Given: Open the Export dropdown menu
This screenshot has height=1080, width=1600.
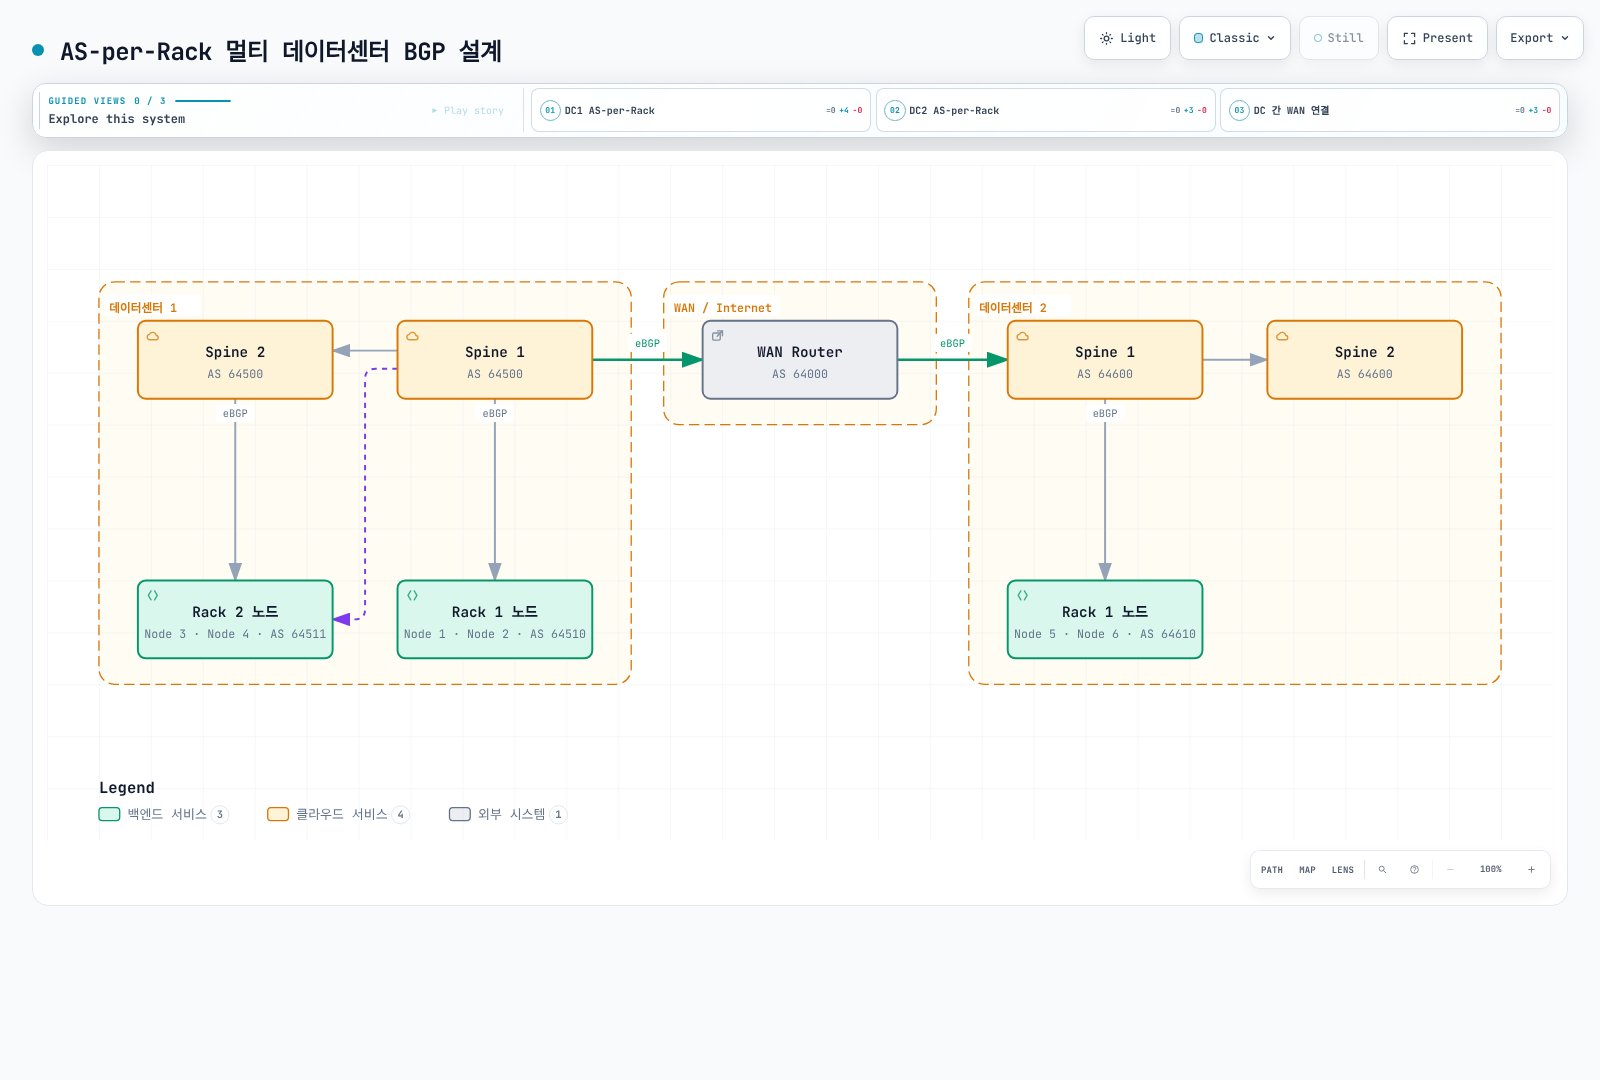Looking at the screenshot, I should tap(1540, 38).
